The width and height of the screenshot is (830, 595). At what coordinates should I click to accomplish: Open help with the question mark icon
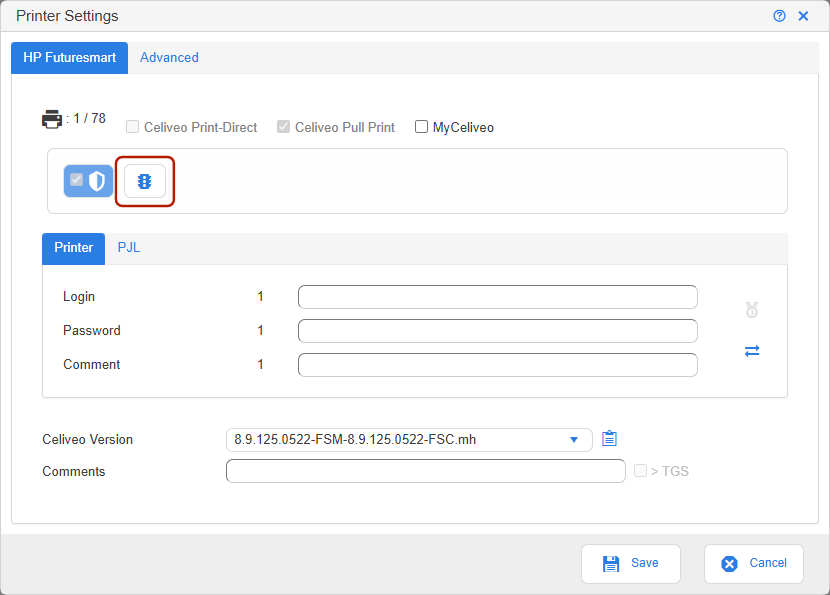(779, 16)
